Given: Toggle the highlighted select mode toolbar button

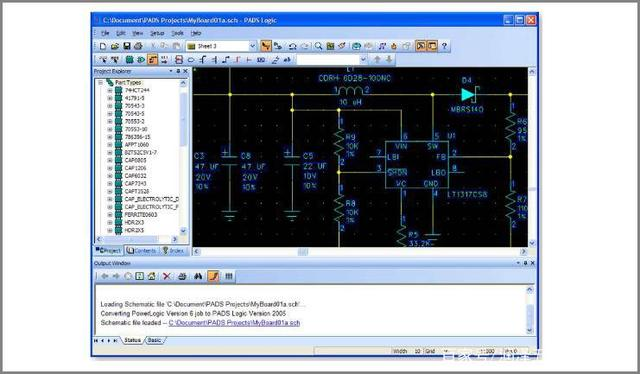Looking at the screenshot, I should click(266, 46).
